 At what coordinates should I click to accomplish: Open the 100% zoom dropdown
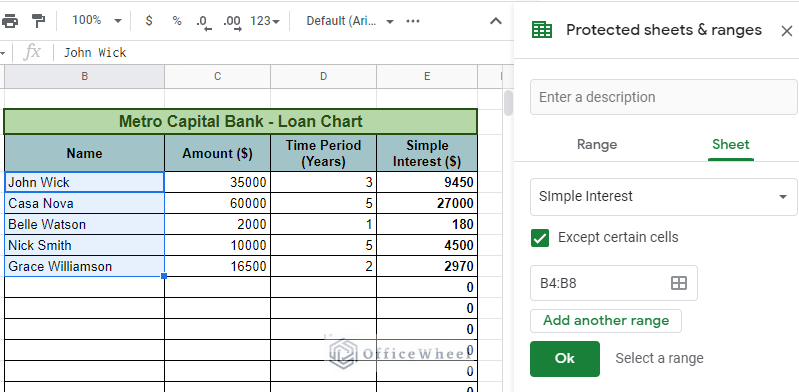click(x=96, y=21)
